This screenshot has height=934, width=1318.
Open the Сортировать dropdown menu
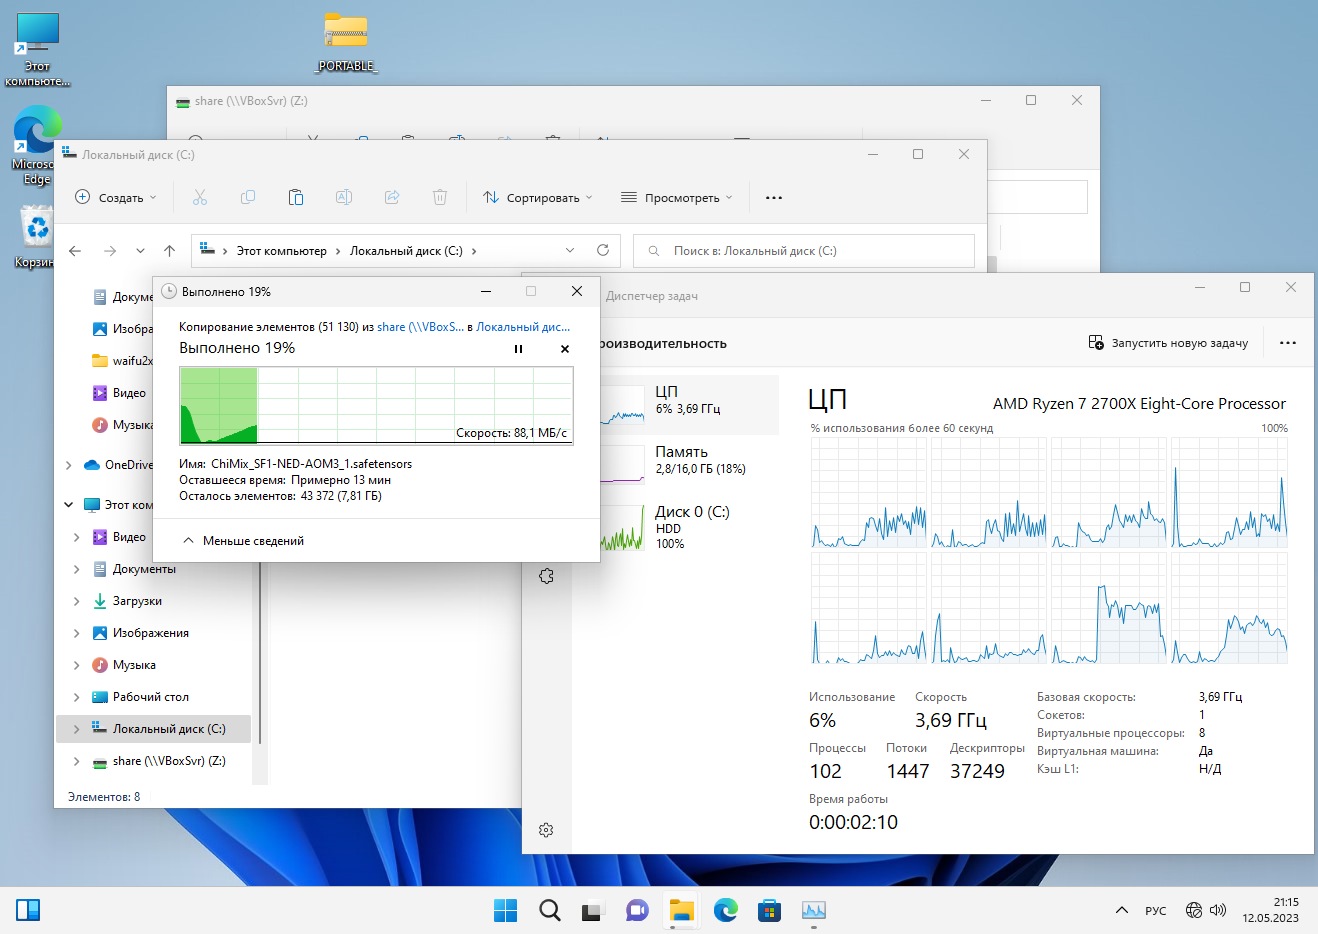538,198
